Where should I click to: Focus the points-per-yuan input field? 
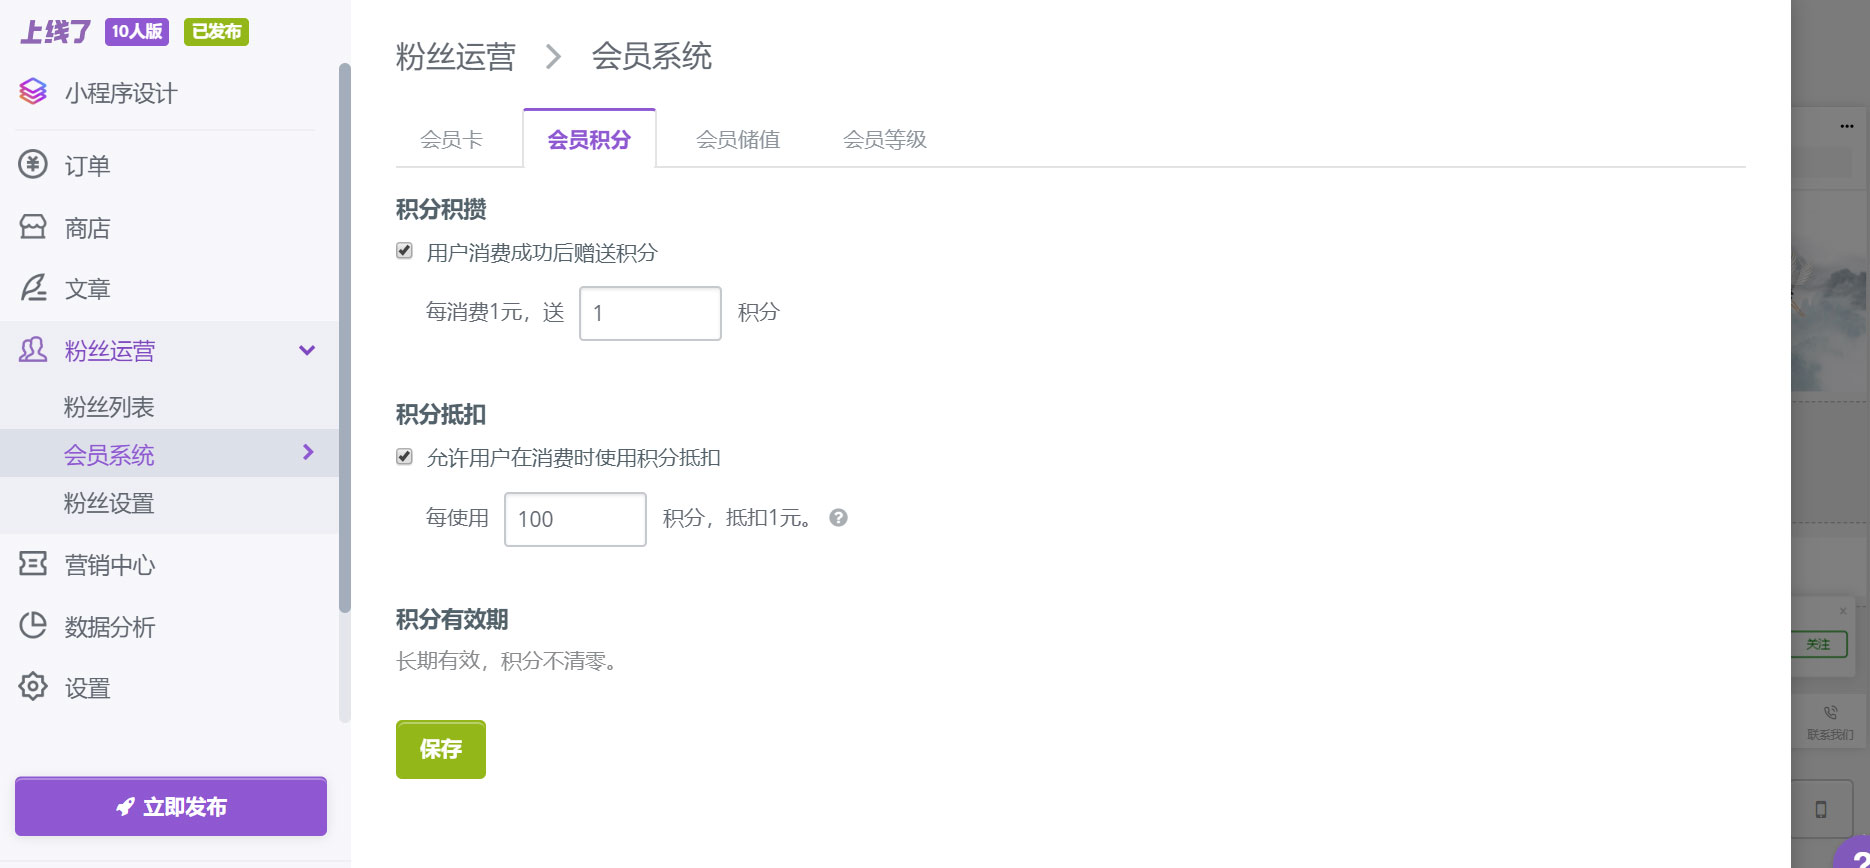(650, 313)
